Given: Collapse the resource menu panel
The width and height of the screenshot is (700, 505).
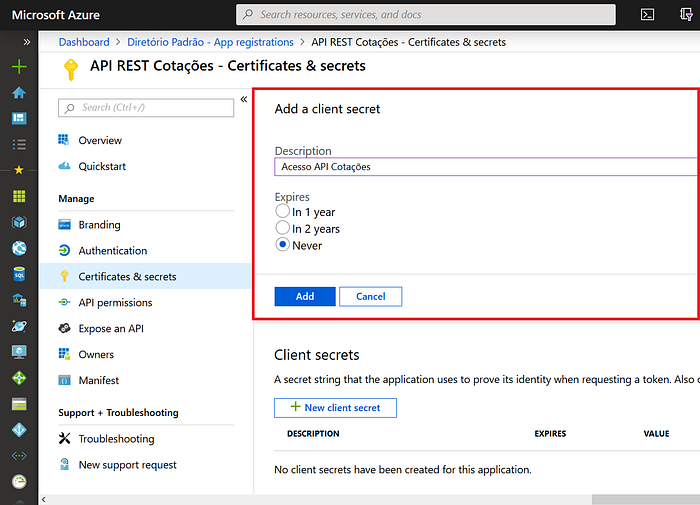Looking at the screenshot, I should coord(244,99).
